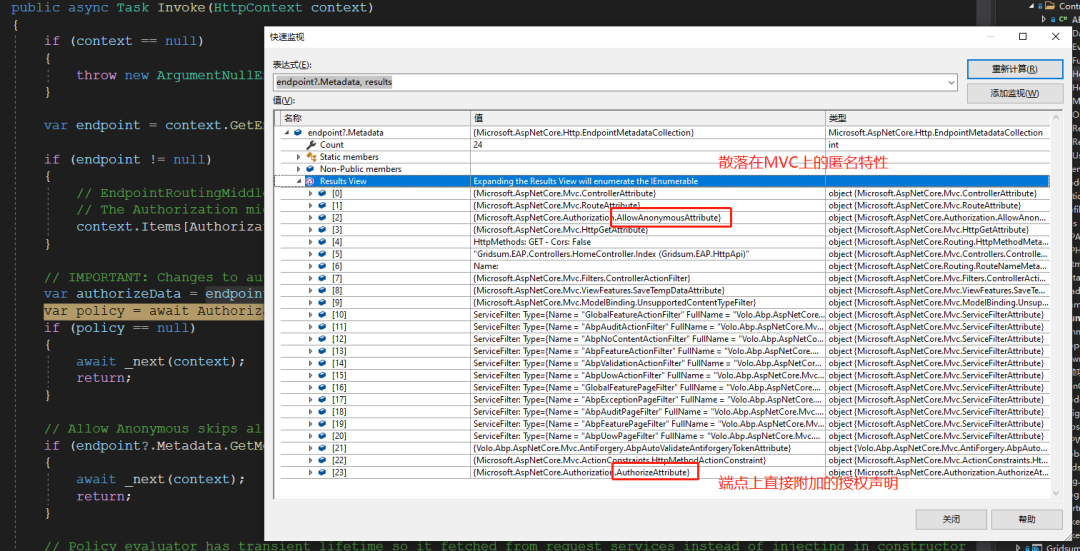1080x551 pixels.
Task: Click the cube icon of row [7]
Action: [322, 278]
